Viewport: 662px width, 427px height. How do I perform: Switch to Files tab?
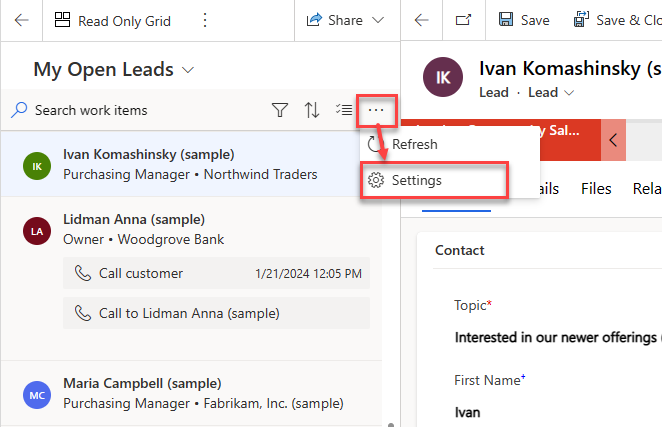[596, 188]
